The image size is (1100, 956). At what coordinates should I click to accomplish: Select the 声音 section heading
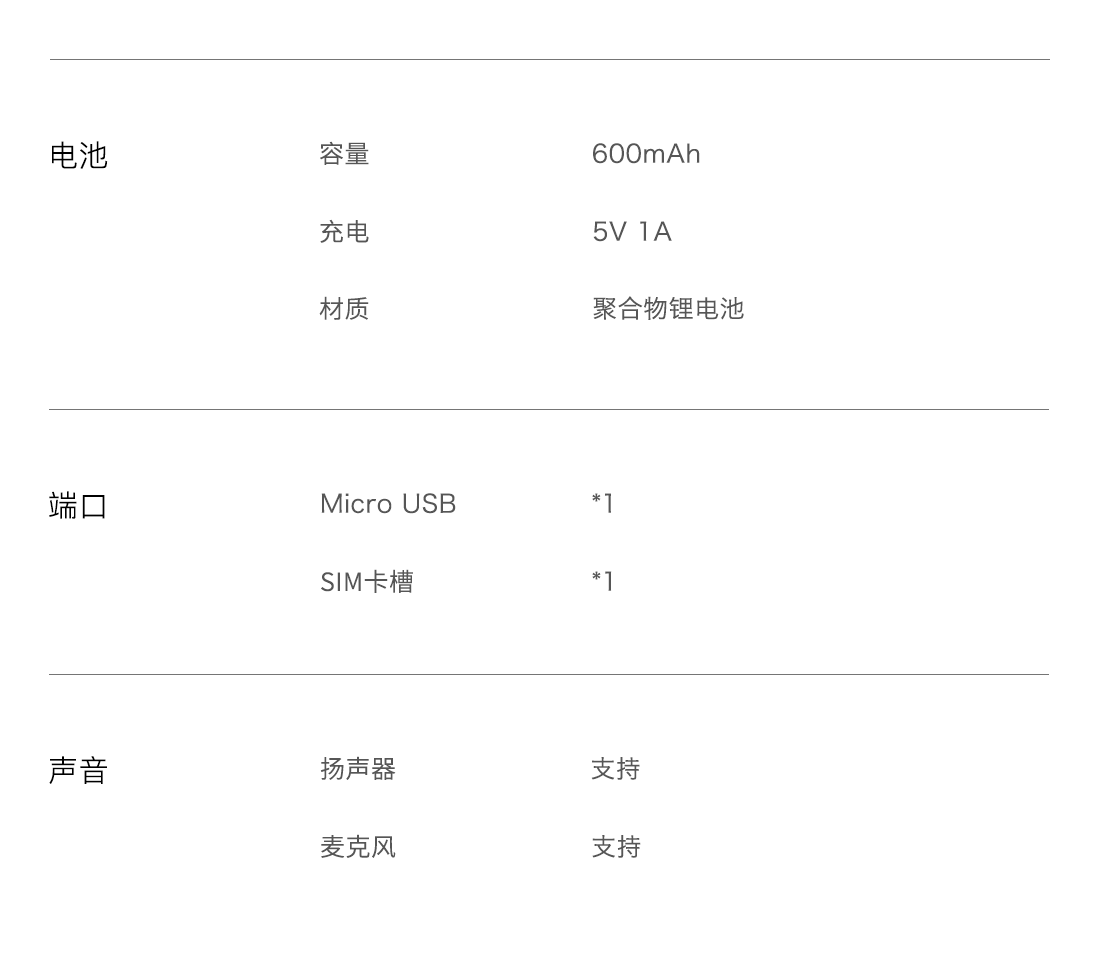(78, 770)
